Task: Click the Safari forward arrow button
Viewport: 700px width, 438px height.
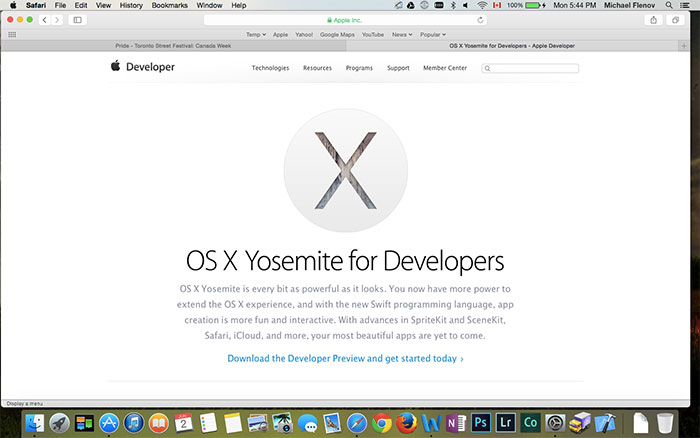Action: 57,20
